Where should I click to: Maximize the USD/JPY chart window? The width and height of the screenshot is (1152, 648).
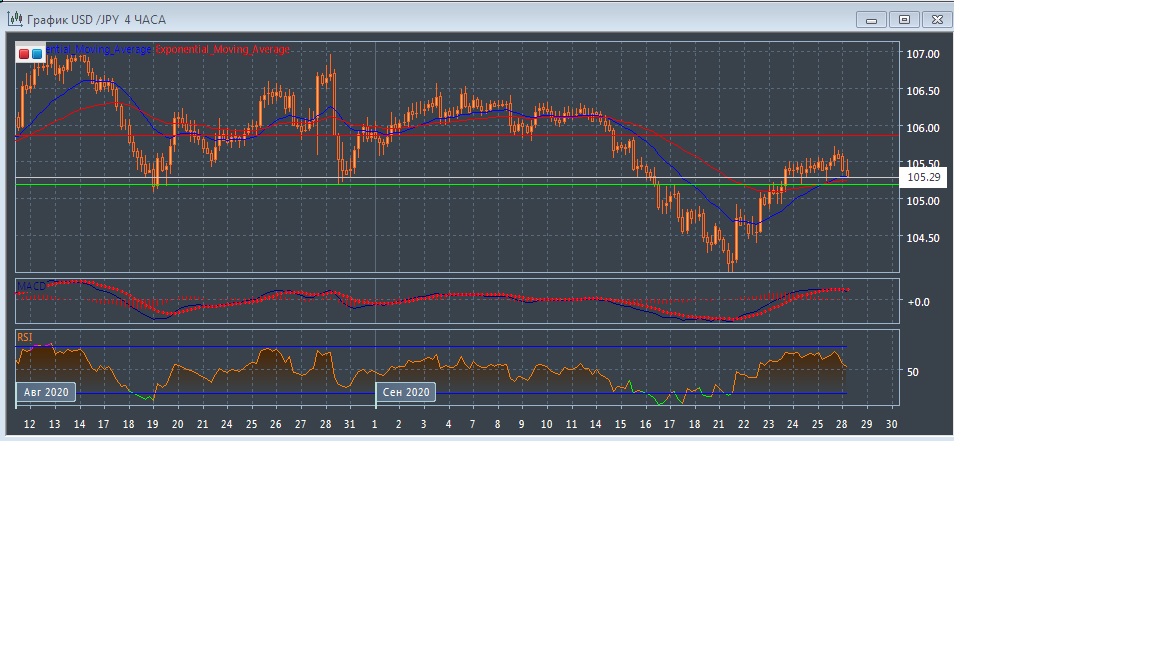904,19
